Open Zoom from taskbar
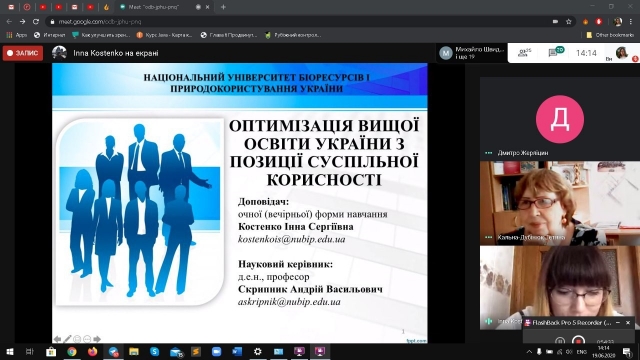640x360 pixels. pos(216,351)
